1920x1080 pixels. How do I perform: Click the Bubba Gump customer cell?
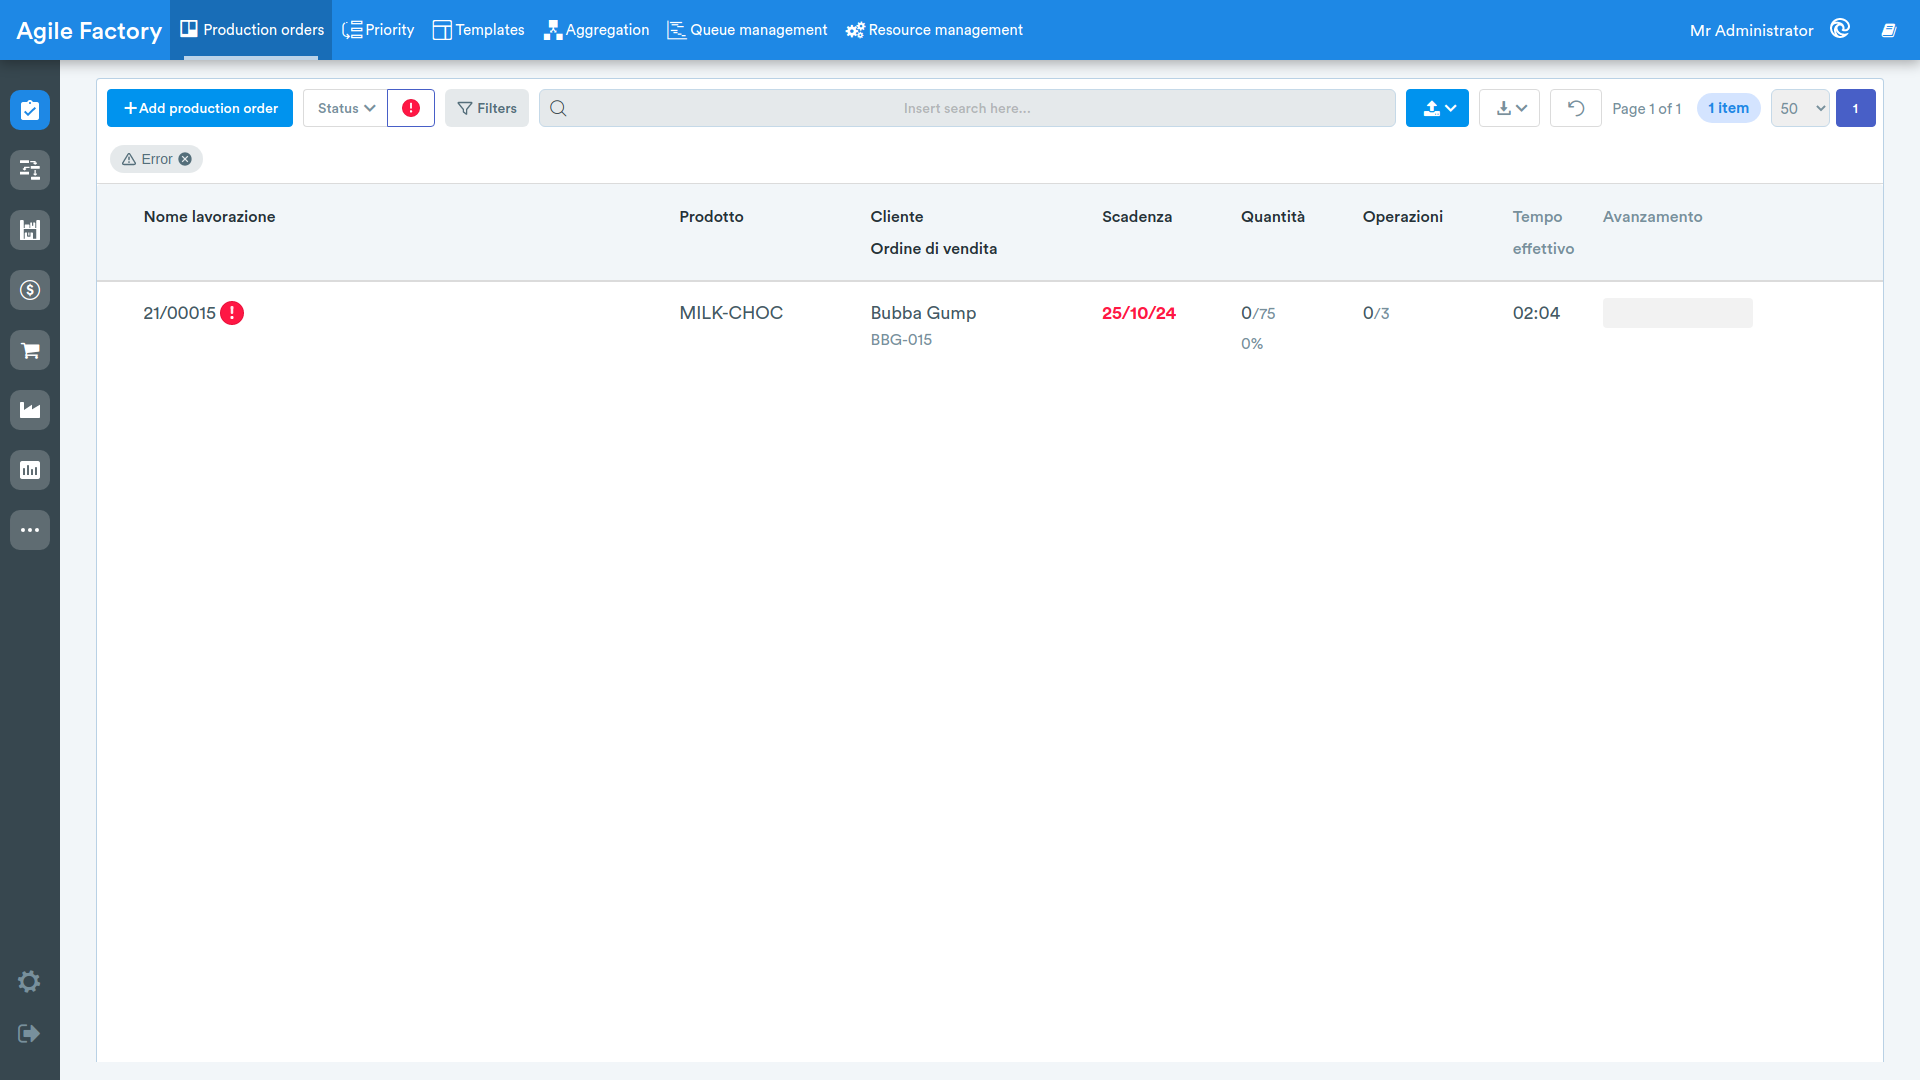pyautogui.click(x=923, y=313)
